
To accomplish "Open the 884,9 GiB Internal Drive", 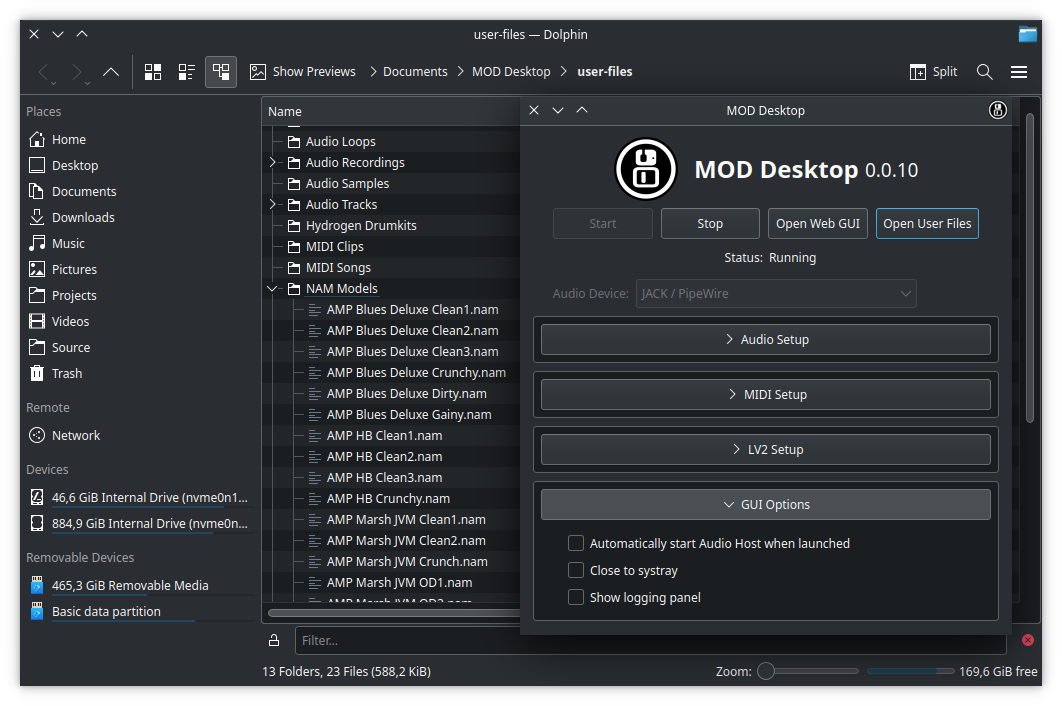I will (x=139, y=524).
